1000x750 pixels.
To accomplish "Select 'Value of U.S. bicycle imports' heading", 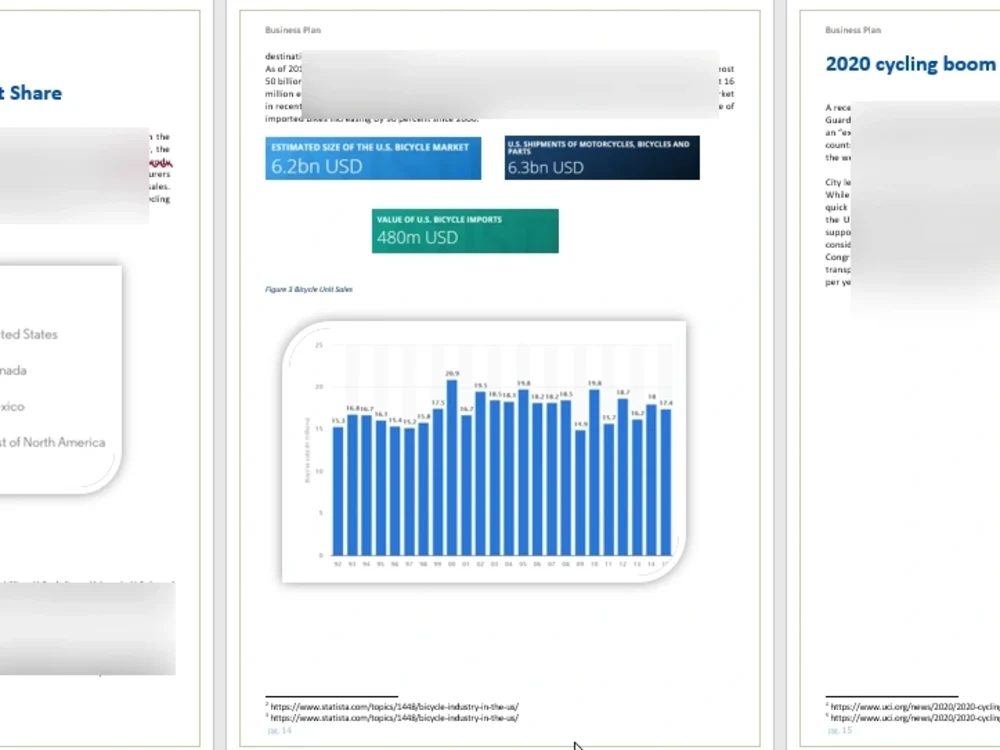I will coord(439,219).
